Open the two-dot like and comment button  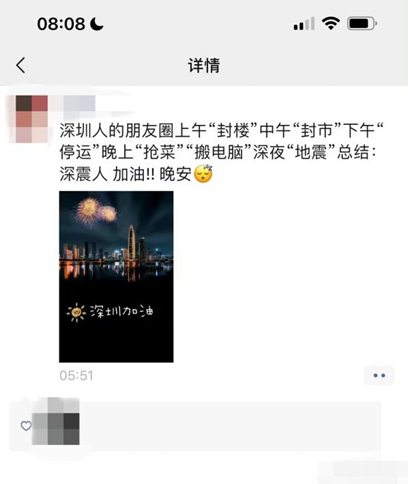click(379, 376)
